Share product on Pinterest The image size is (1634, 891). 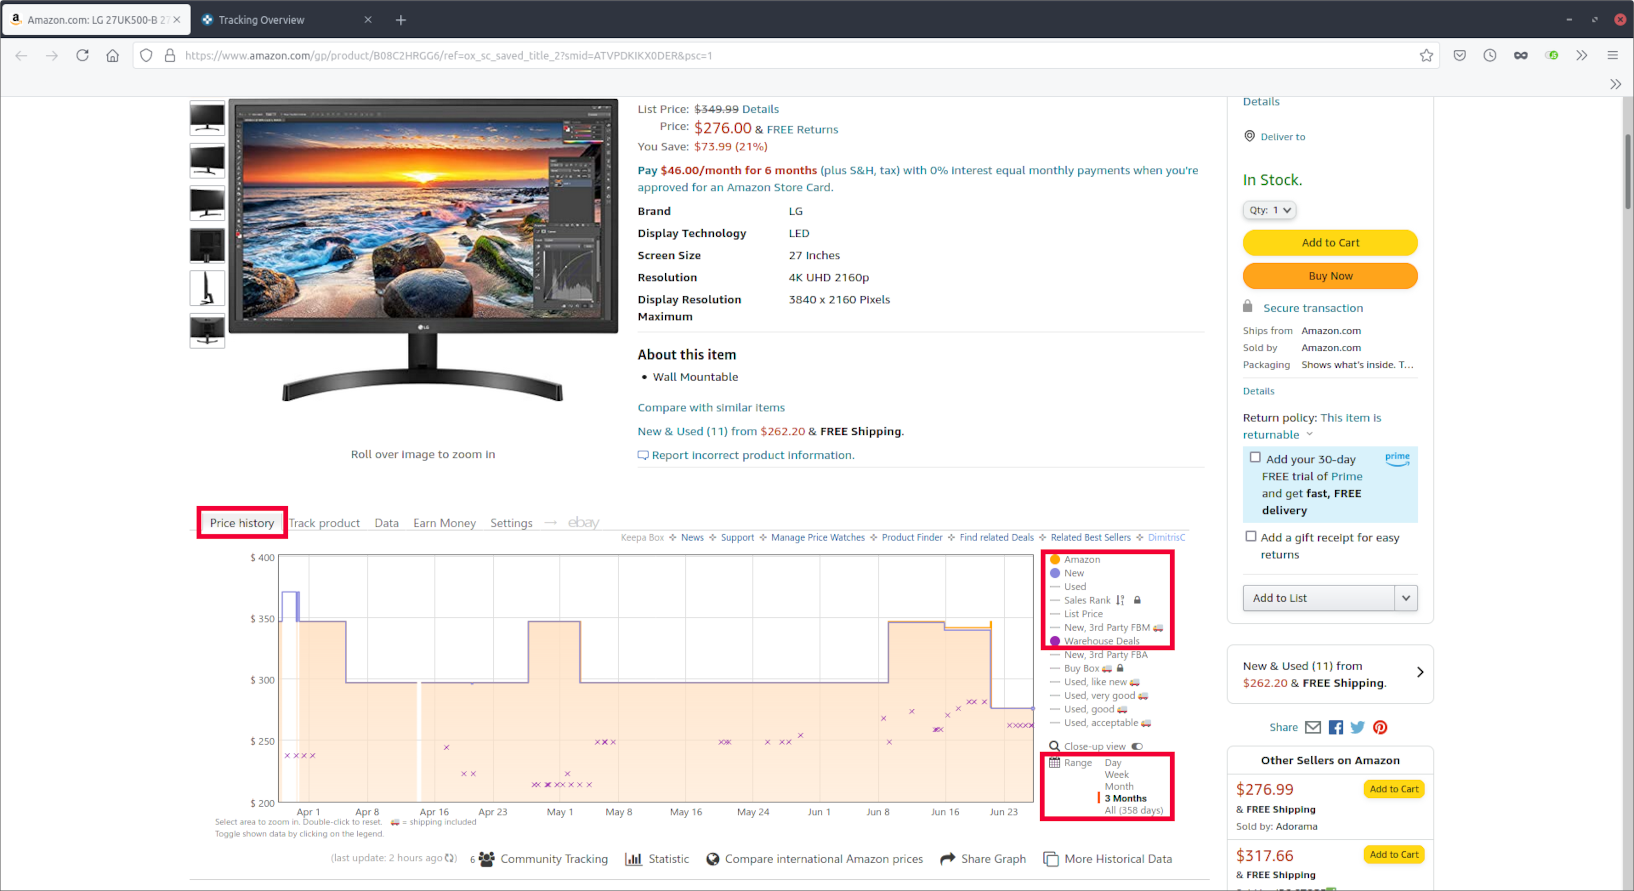(1380, 727)
